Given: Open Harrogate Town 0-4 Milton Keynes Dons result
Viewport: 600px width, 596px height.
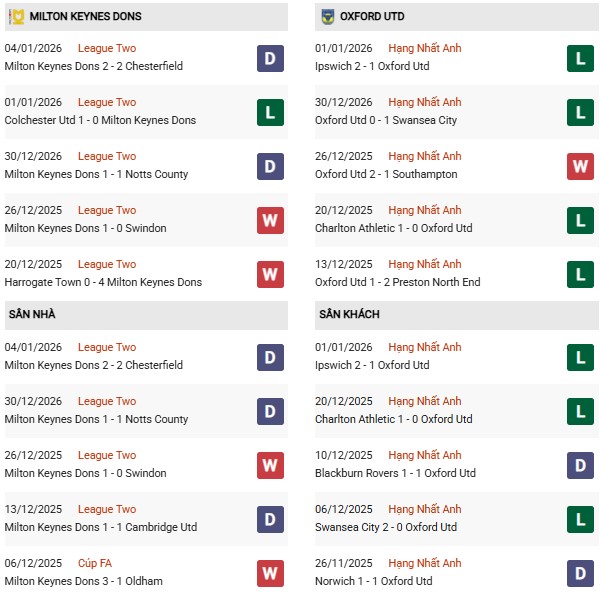Looking at the screenshot, I should click(103, 282).
